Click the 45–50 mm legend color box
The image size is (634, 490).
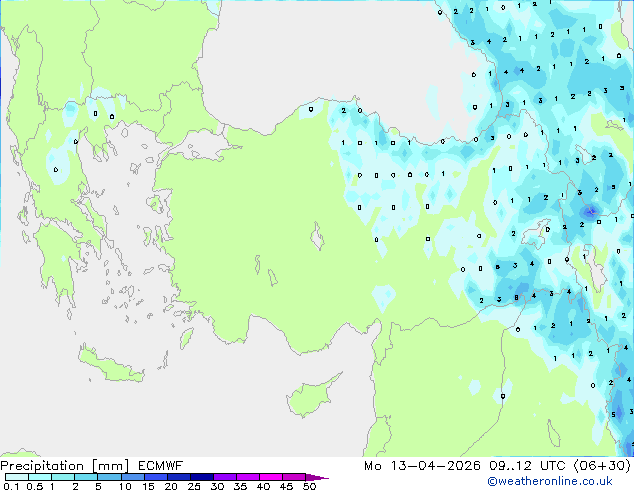click(x=294, y=477)
